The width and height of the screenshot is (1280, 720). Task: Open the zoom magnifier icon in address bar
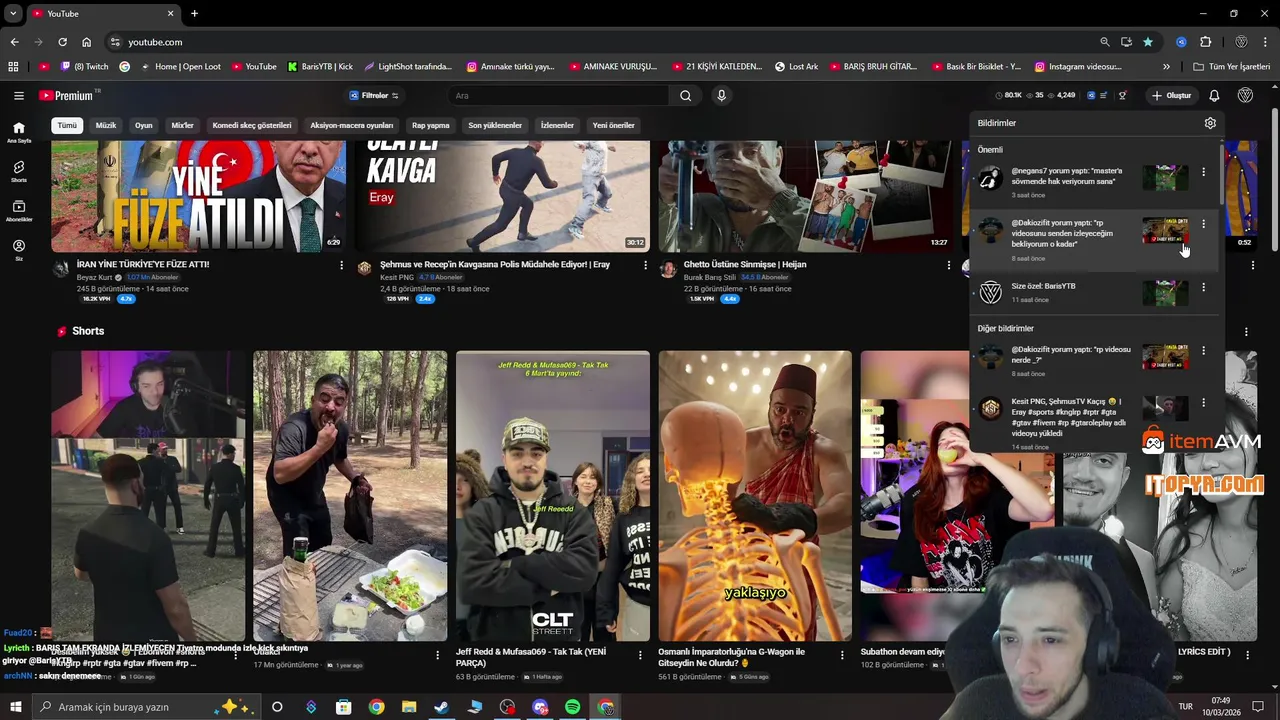pos(1104,42)
